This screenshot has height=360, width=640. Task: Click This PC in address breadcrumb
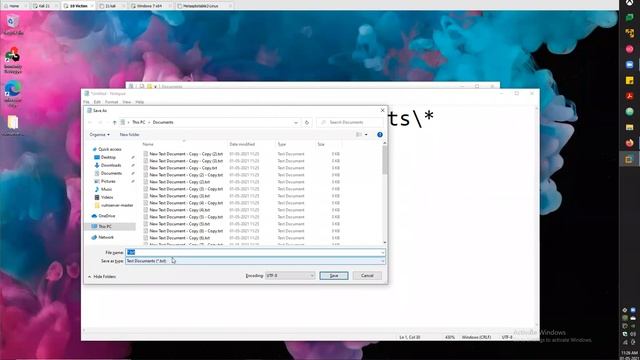[139, 122]
